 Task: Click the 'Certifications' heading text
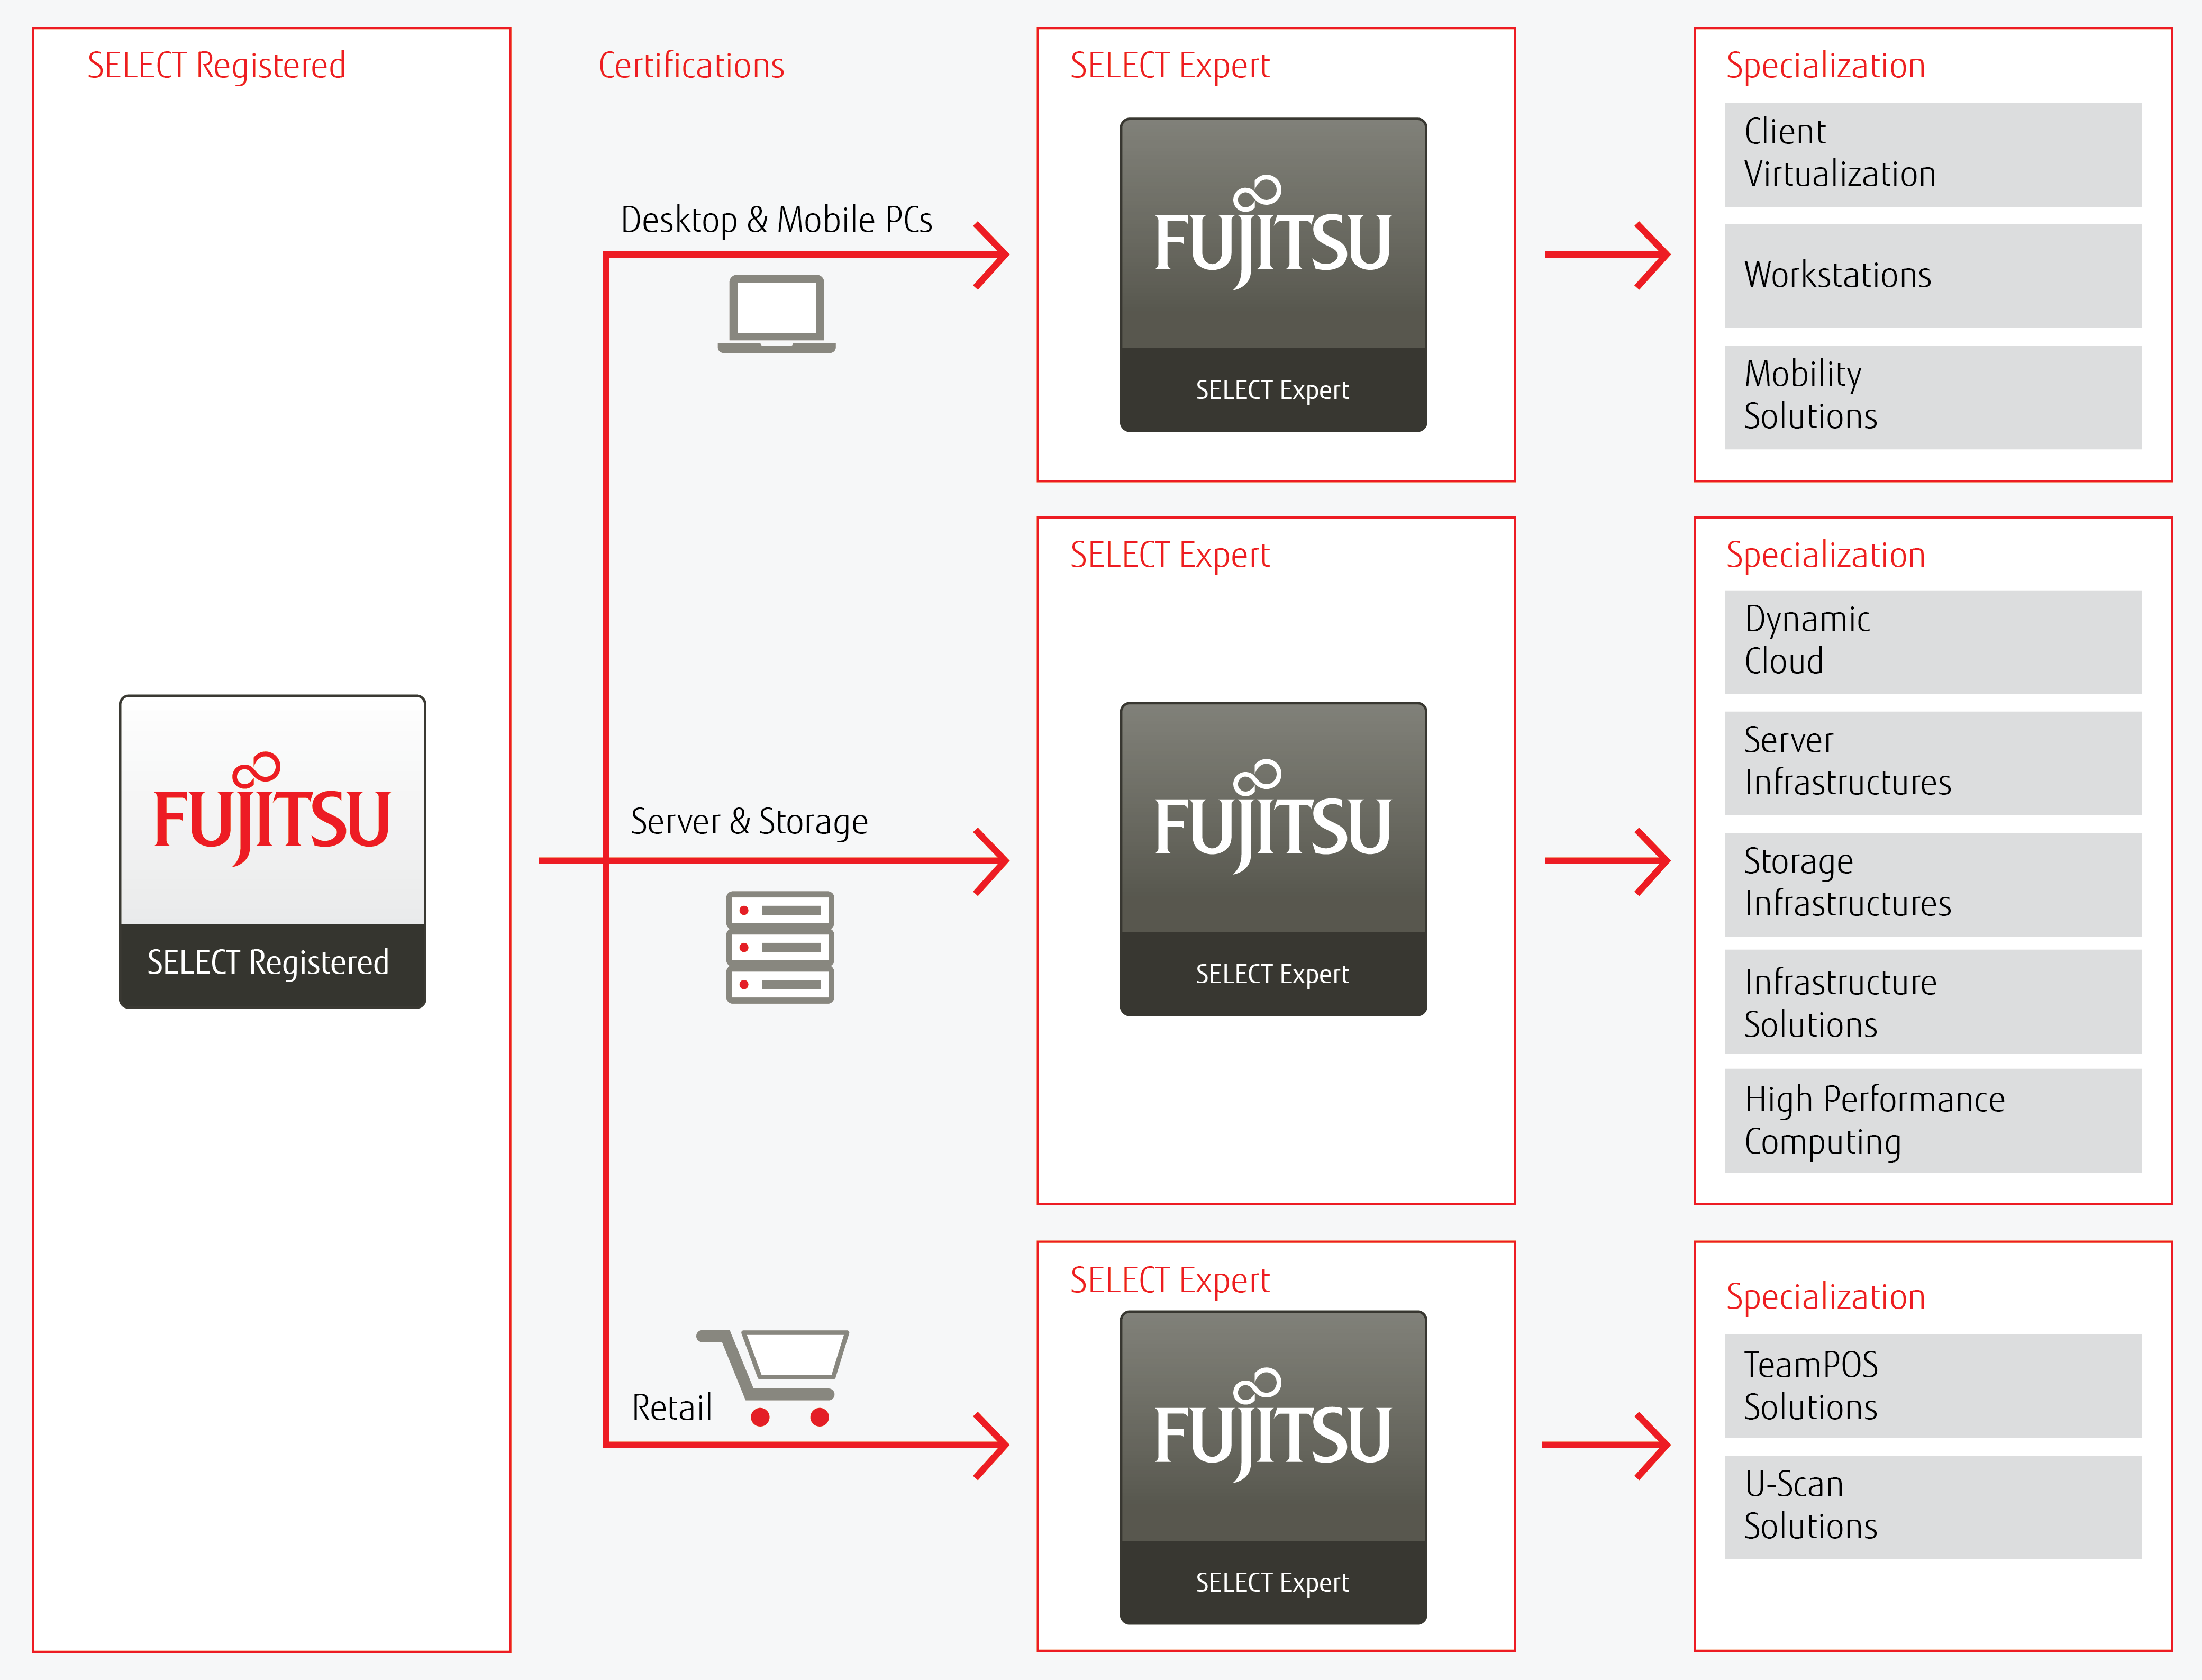691,66
